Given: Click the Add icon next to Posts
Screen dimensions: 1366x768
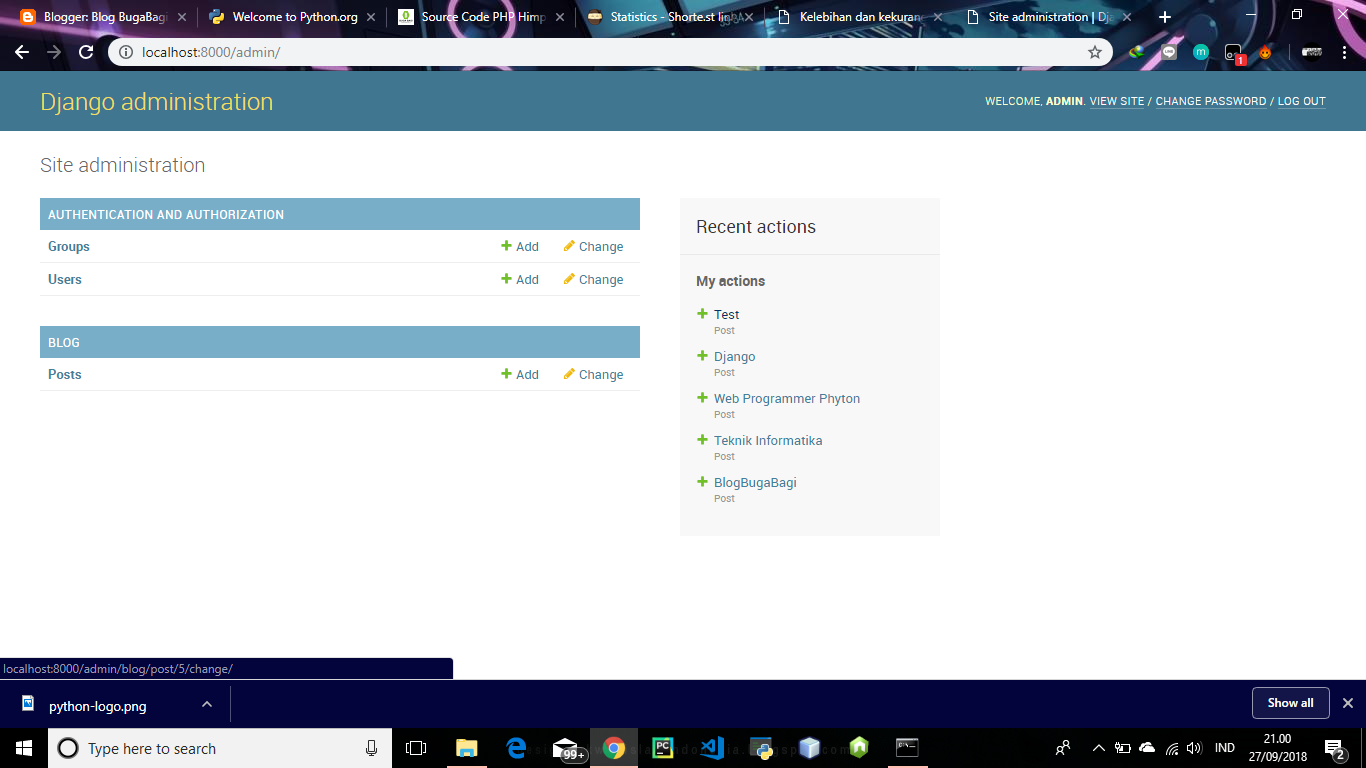Looking at the screenshot, I should [506, 374].
